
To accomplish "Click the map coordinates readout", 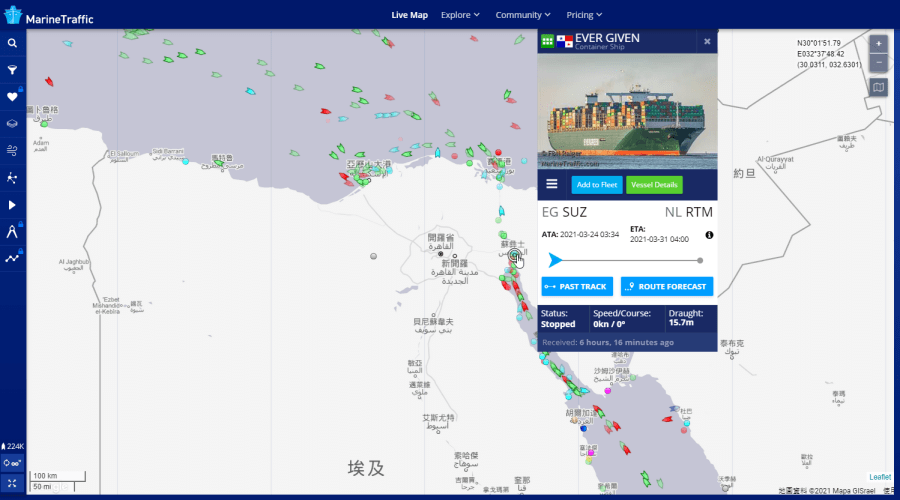I will [829, 54].
